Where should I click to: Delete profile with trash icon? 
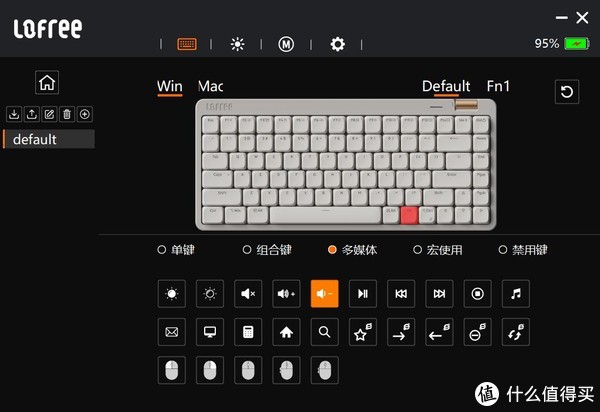coord(67,114)
